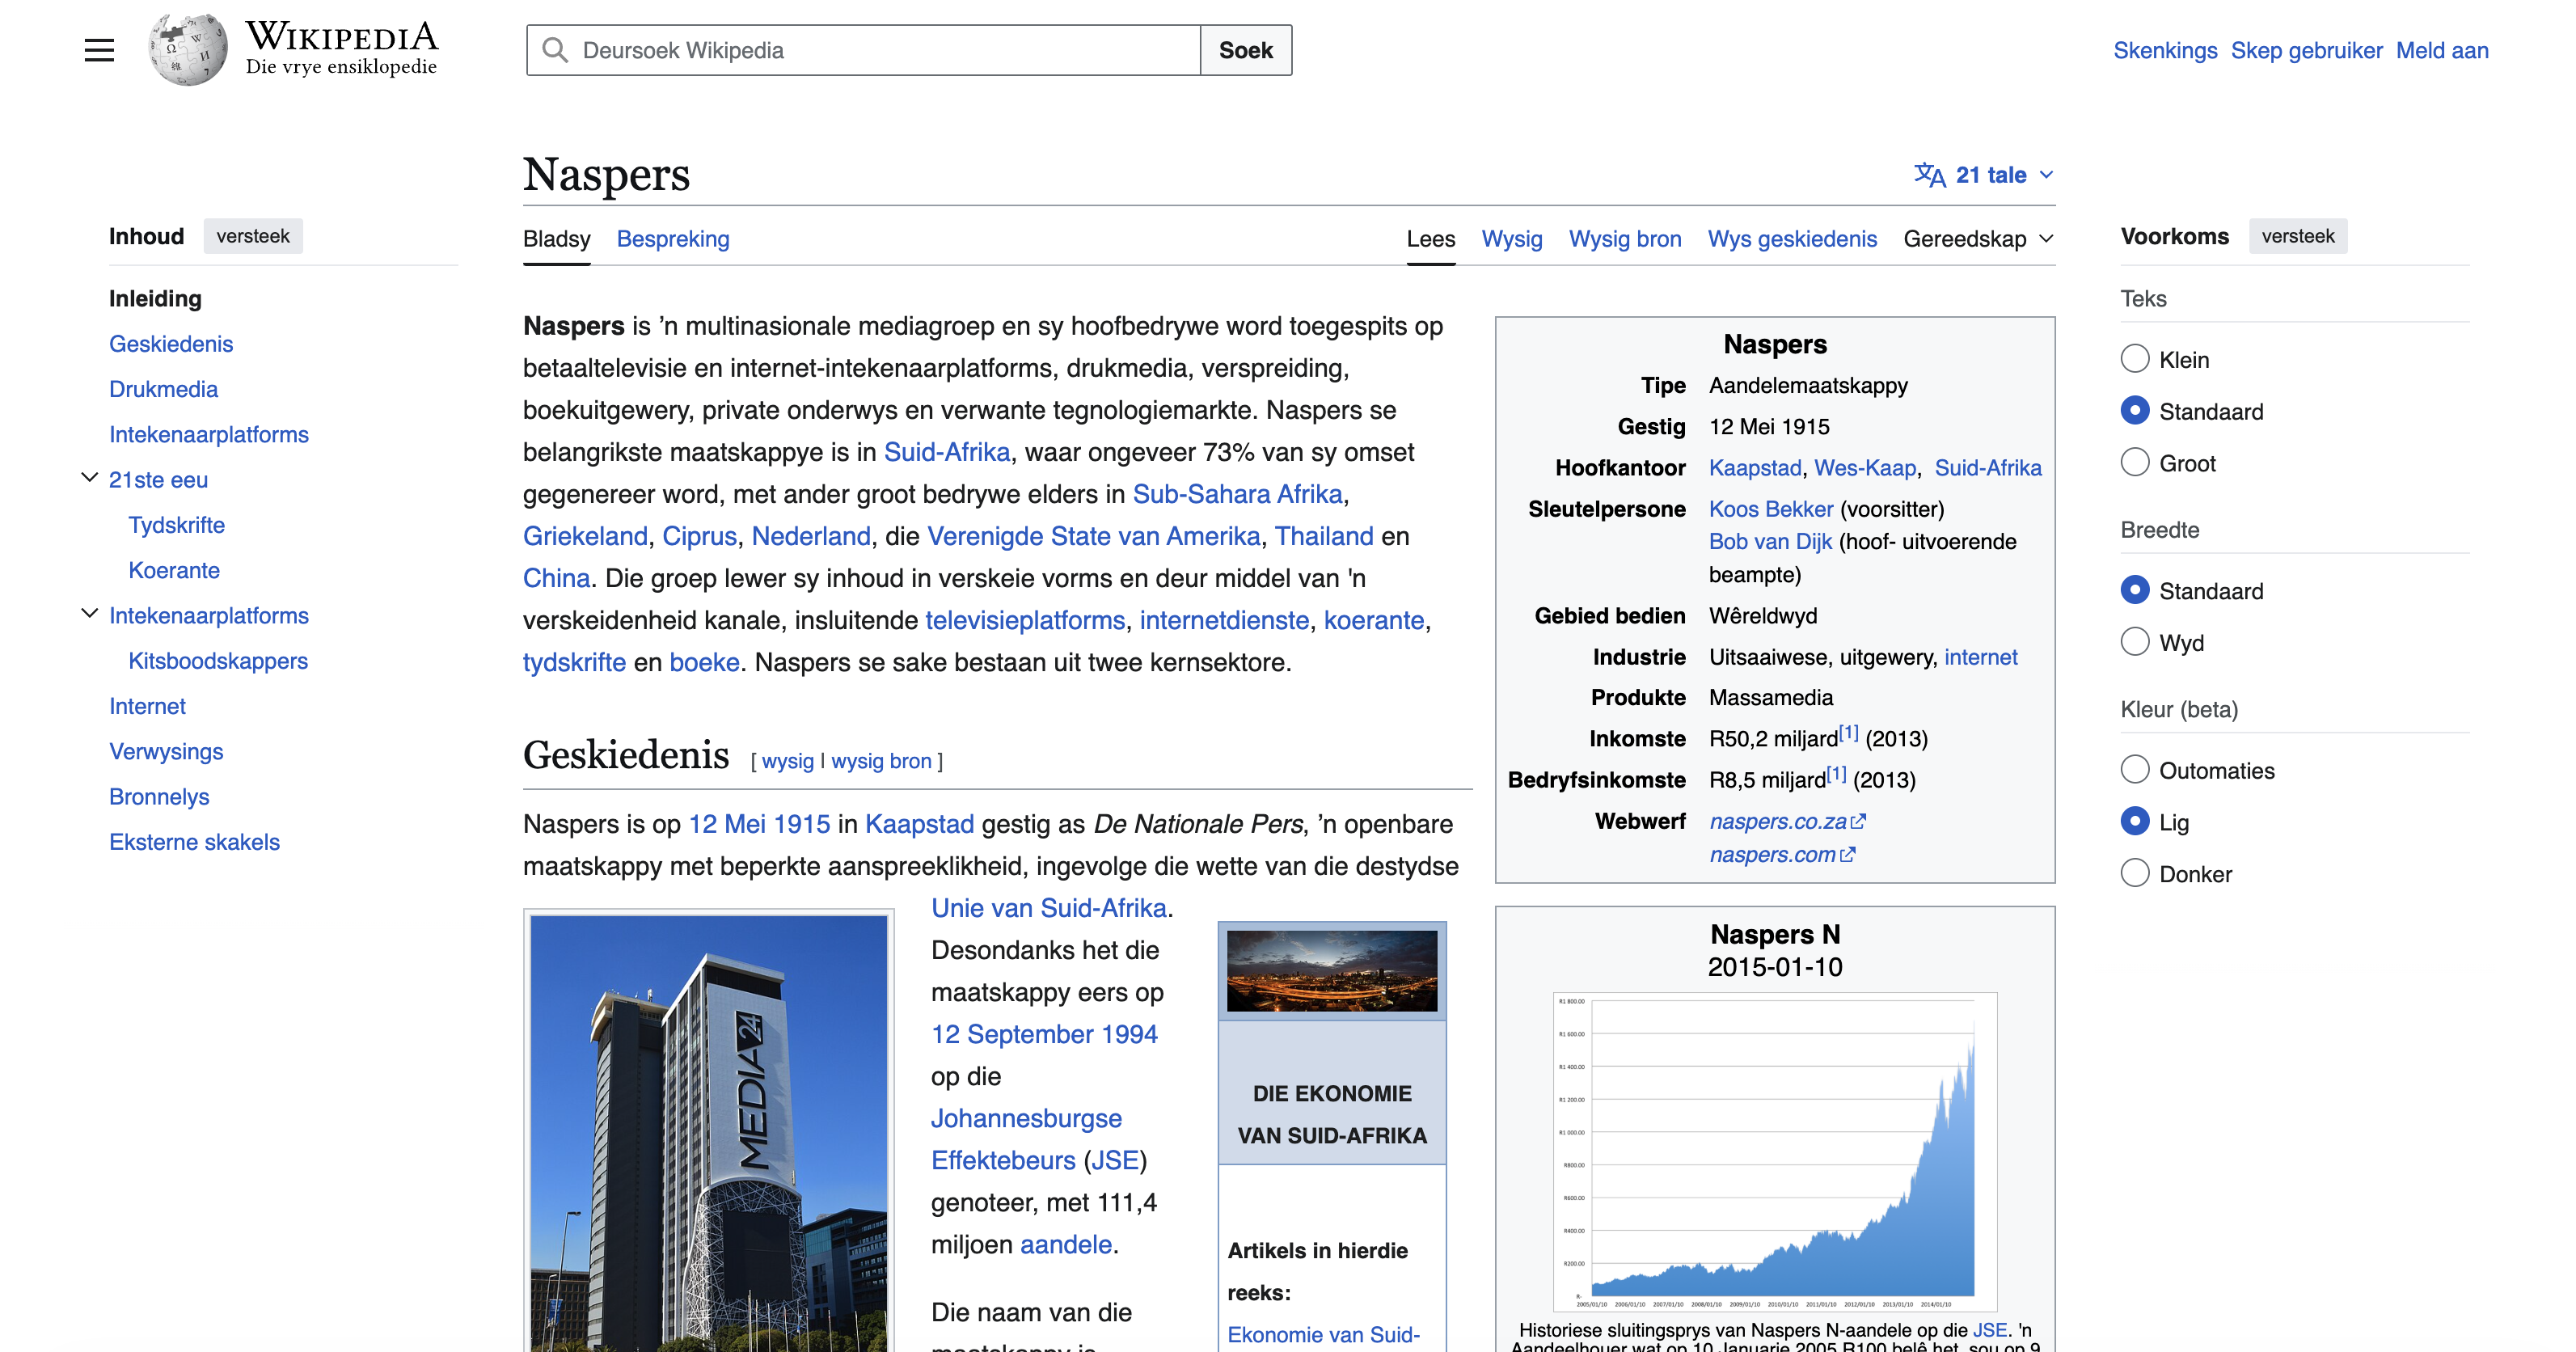Open the televisieplatforms link

pyautogui.click(x=1024, y=620)
